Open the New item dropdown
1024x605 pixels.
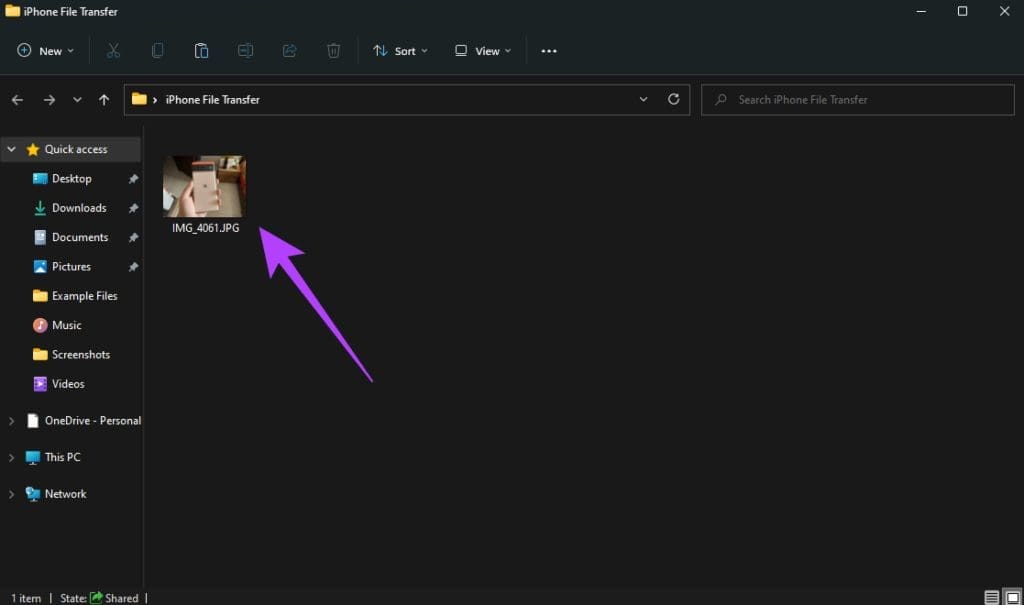(x=46, y=51)
